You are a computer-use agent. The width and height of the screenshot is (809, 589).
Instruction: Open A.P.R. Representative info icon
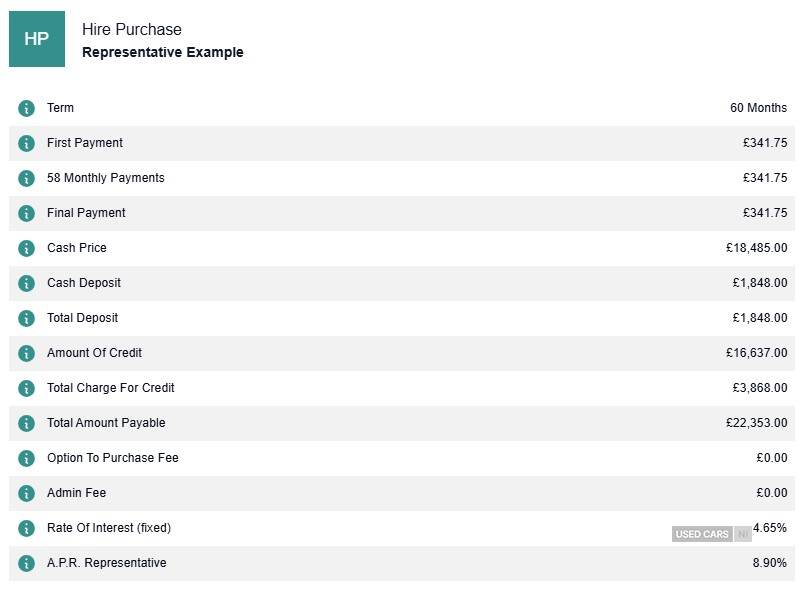(27, 563)
